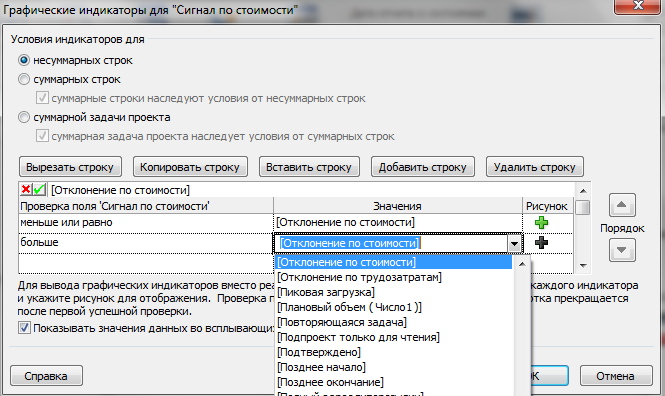Click the black plus image in 'больше' row
Screen dimensions: 665x396
coord(541,243)
